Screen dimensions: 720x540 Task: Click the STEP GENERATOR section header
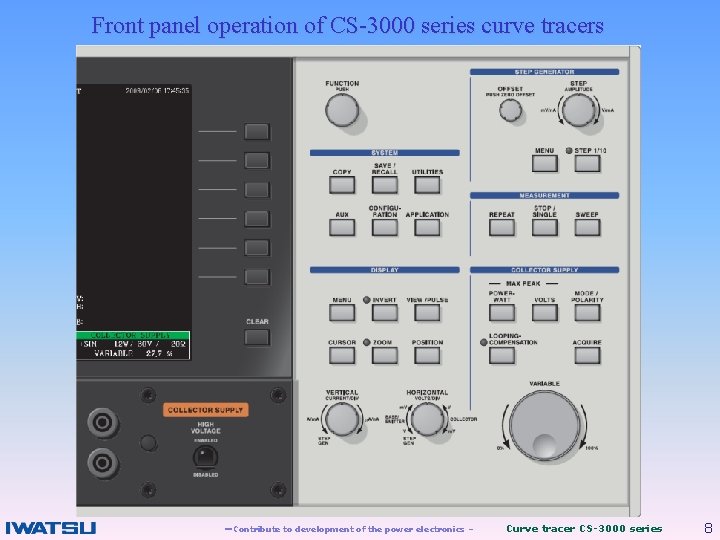[x=545, y=72]
